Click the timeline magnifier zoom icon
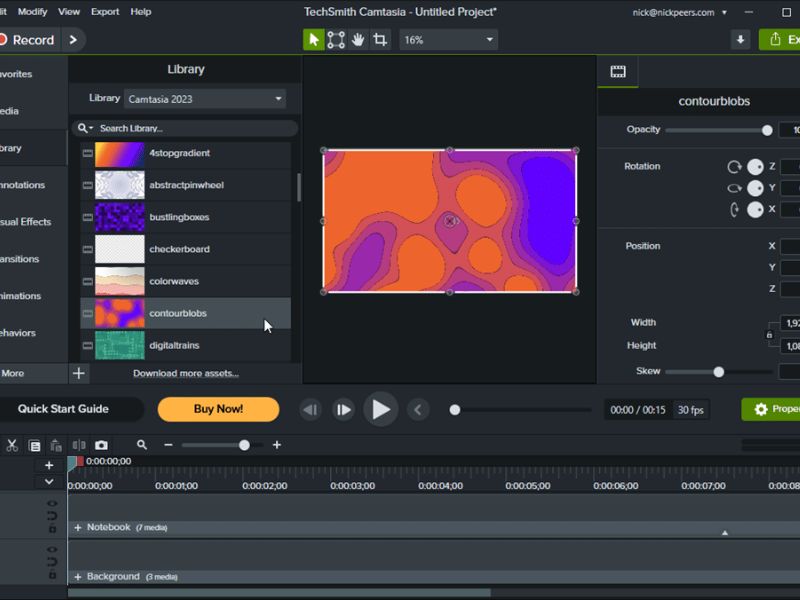The image size is (800, 600). 142,445
